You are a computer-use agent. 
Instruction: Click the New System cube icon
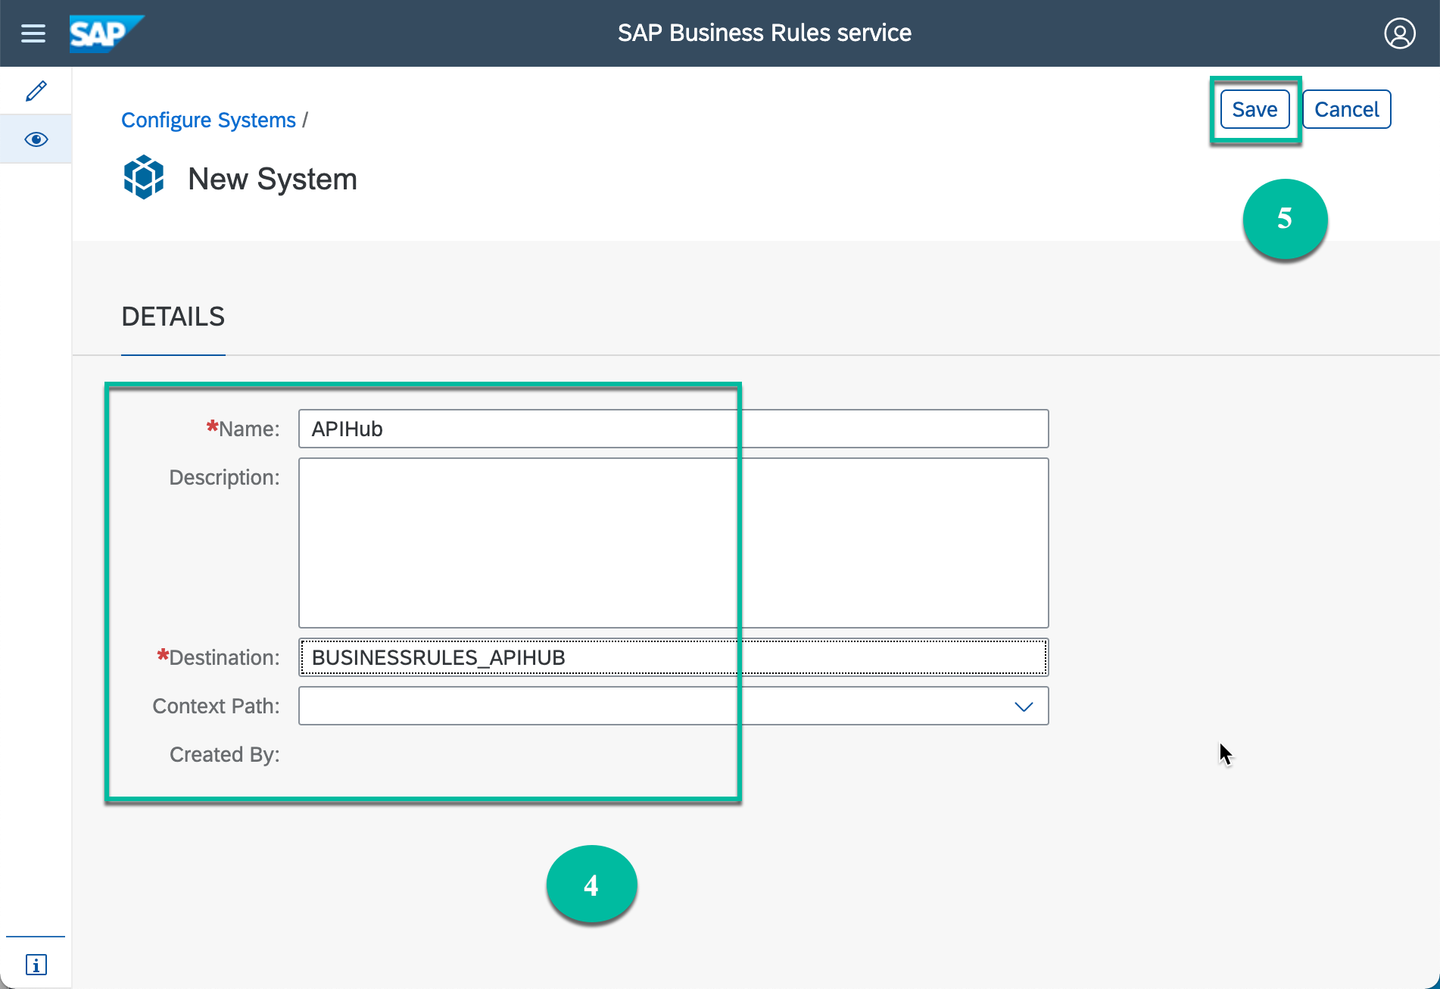[x=144, y=177]
